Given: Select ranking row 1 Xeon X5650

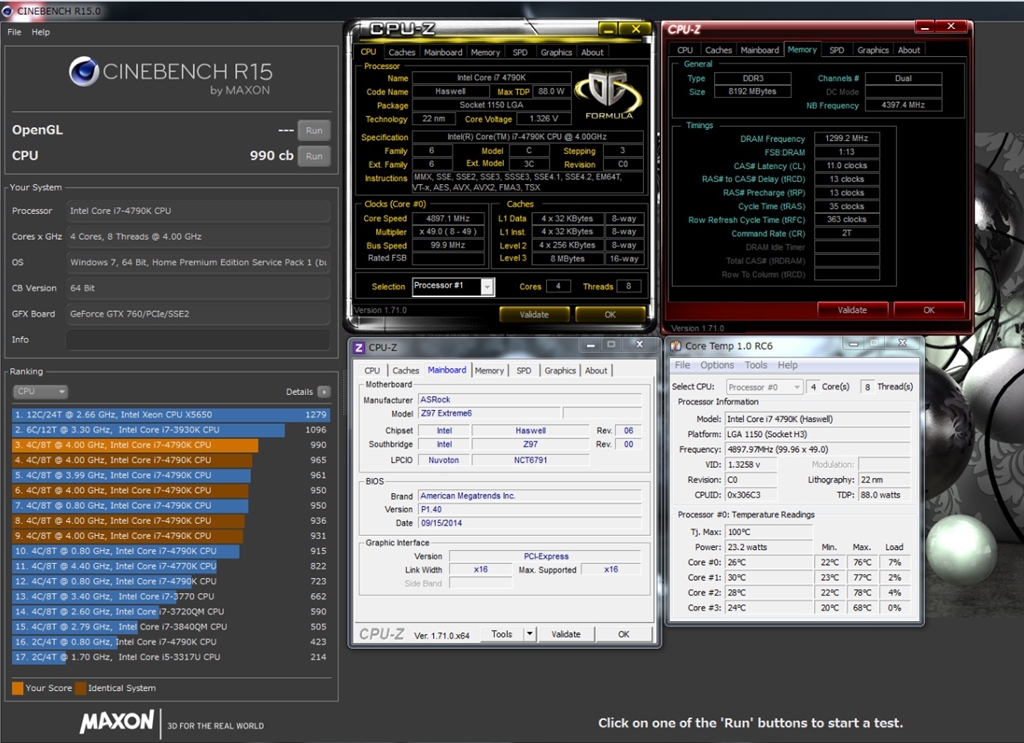Looking at the screenshot, I should coord(170,415).
